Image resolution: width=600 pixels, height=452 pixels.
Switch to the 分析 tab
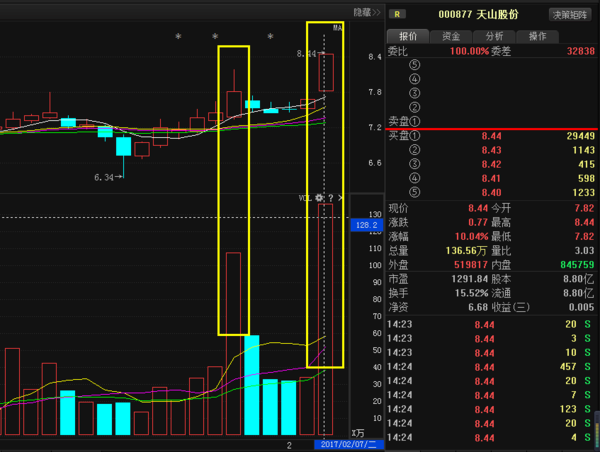click(494, 36)
